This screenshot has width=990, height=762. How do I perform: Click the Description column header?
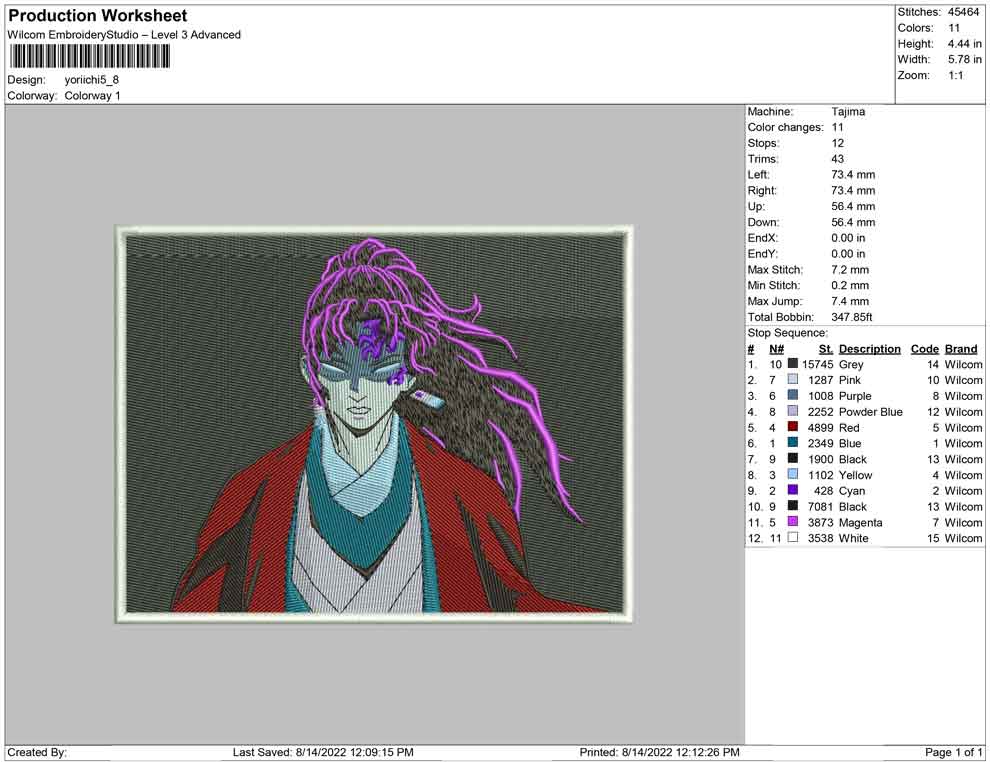tap(869, 349)
